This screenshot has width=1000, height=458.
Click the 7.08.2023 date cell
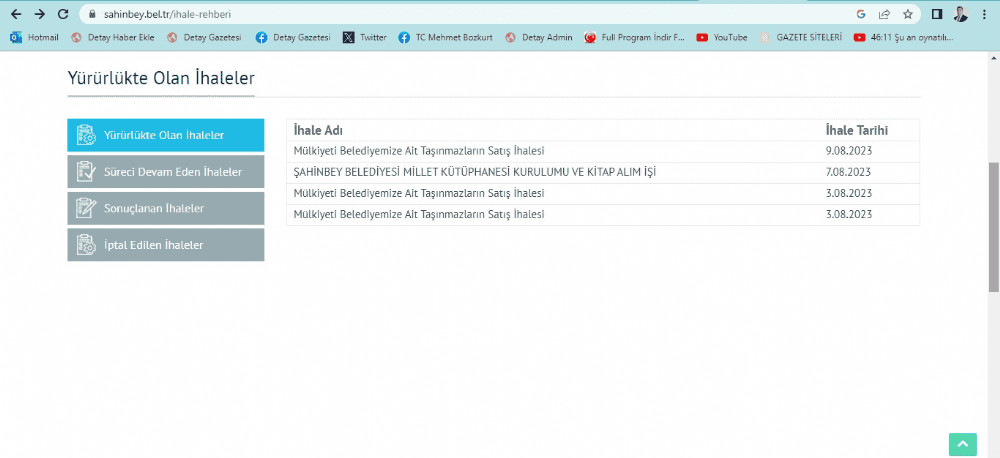tap(848, 172)
